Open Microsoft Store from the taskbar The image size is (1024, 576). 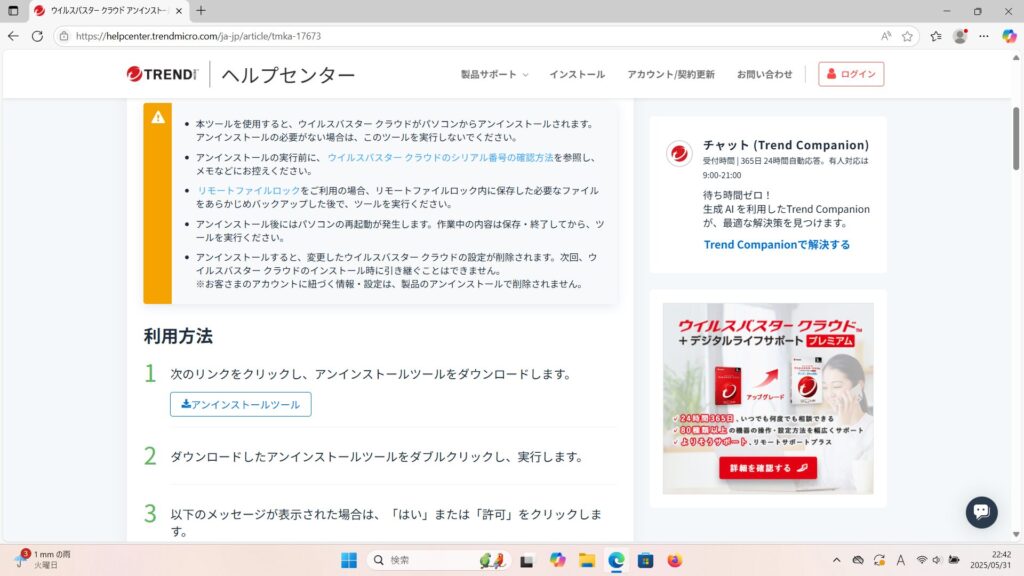[645, 560]
